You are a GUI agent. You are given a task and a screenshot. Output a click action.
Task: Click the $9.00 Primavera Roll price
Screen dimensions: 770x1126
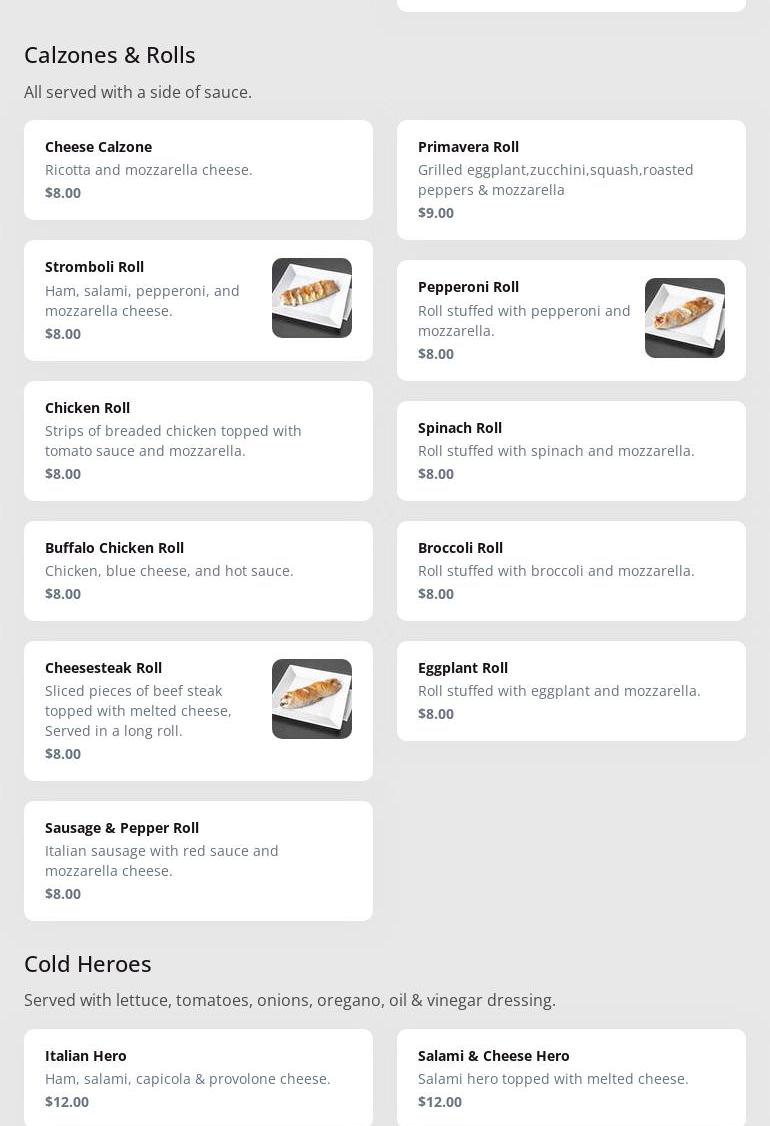click(436, 213)
